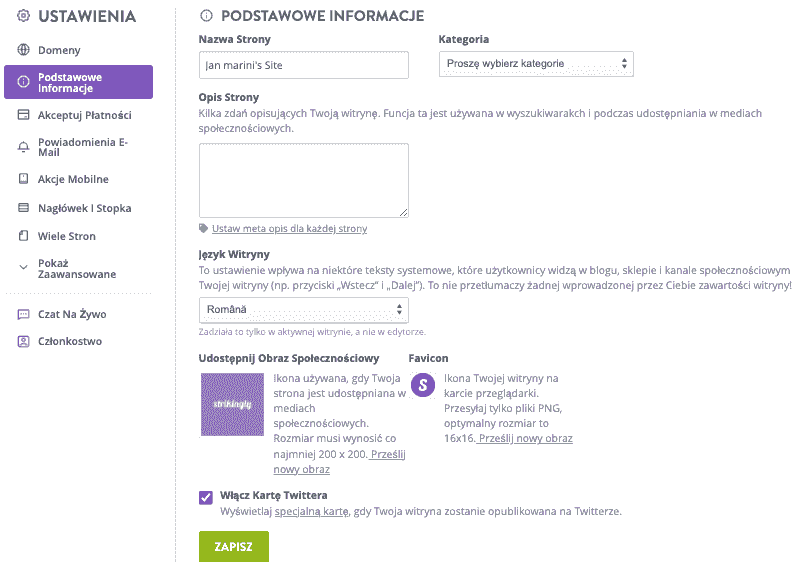Click the globe icon beside Domeny
The height and width of the screenshot is (562, 808).
(23, 50)
